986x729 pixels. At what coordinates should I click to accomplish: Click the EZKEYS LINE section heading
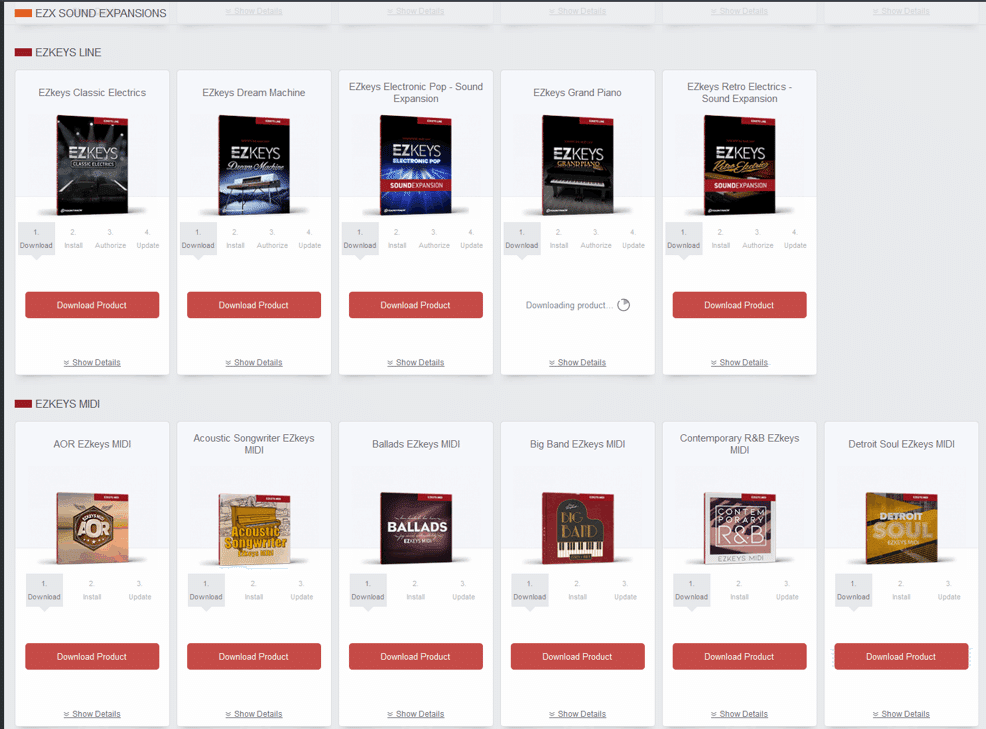pyautogui.click(x=68, y=52)
